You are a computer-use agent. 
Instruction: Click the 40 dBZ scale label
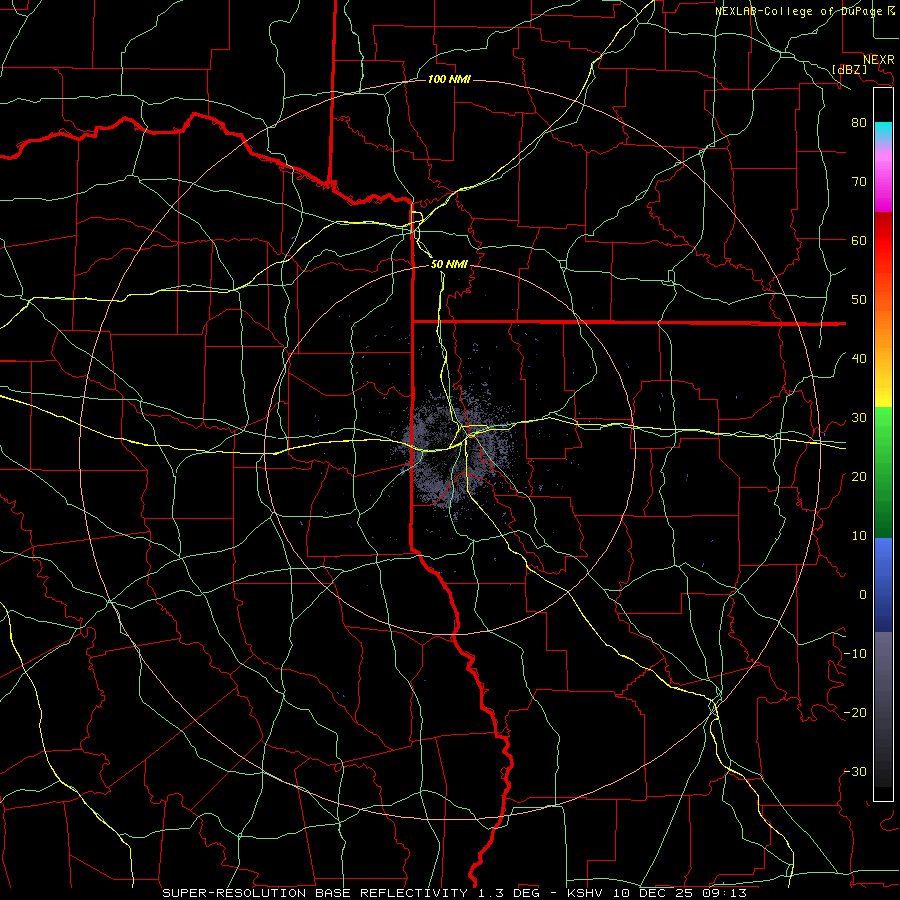[x=859, y=359]
